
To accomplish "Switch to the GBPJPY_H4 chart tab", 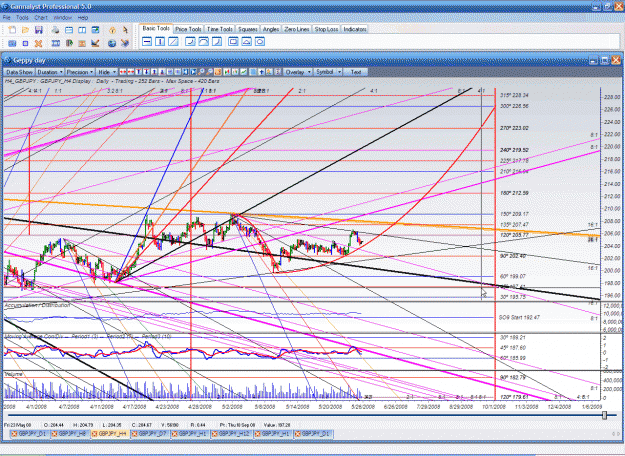I will pos(110,434).
